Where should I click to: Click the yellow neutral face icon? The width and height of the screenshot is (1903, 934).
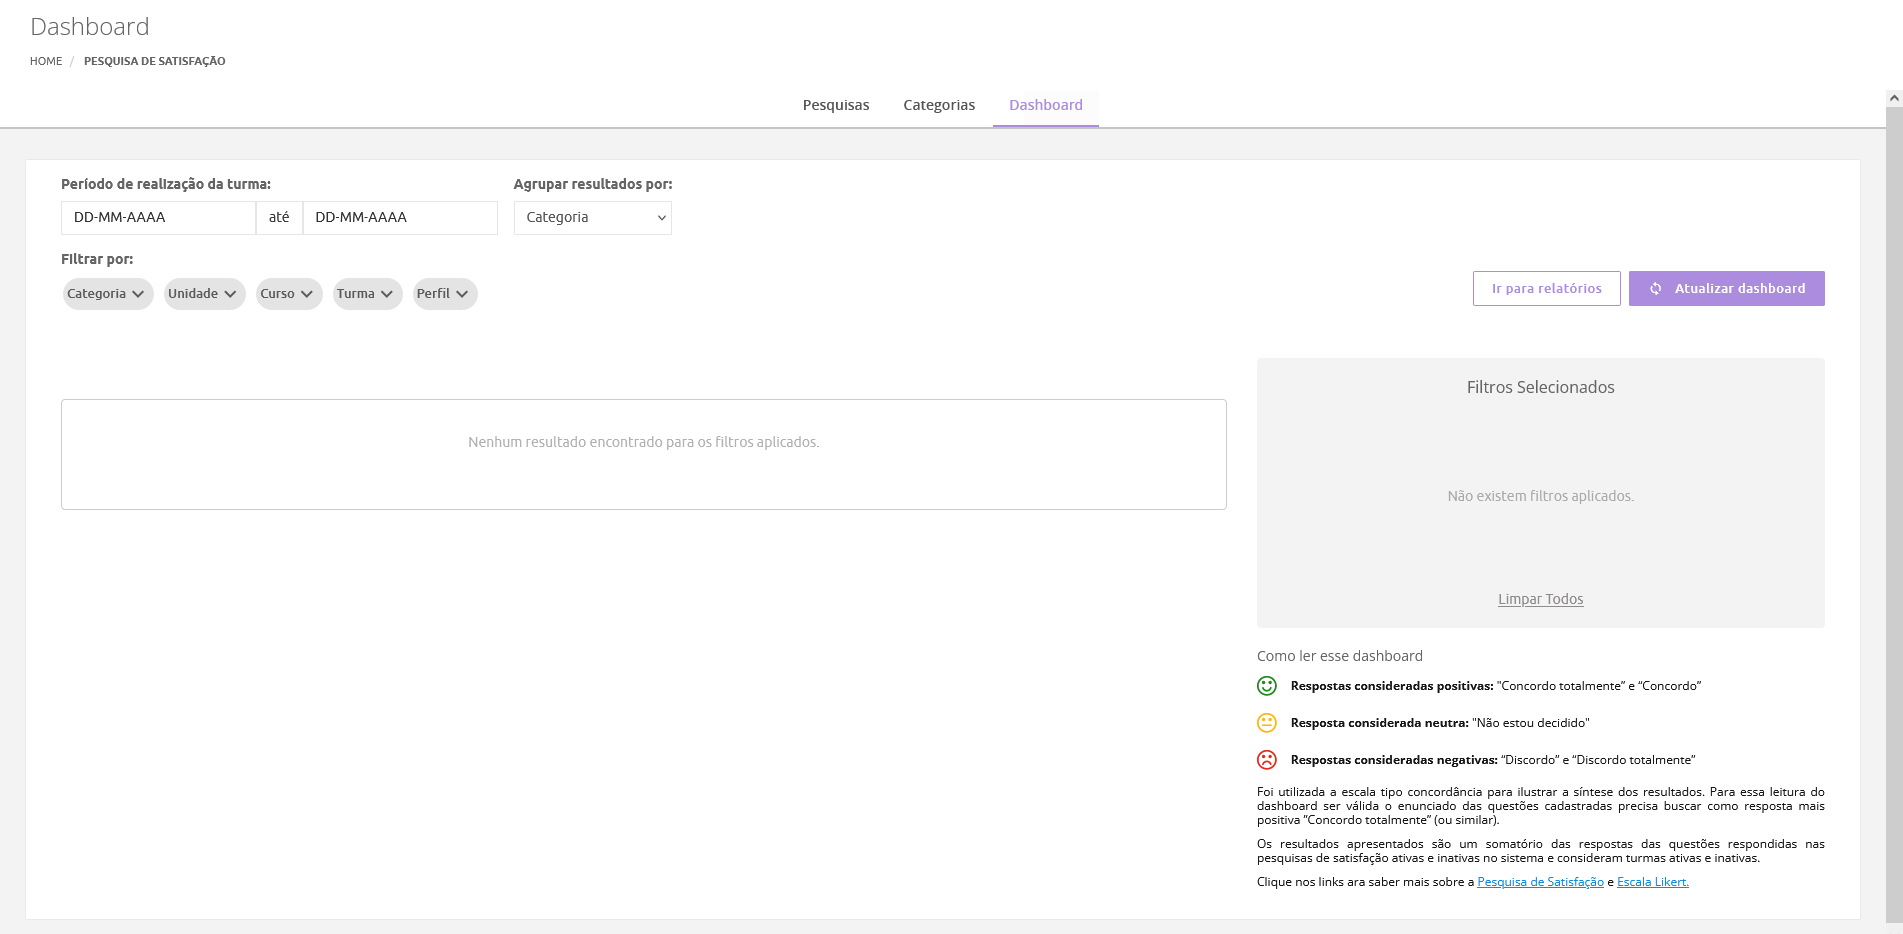1267,723
